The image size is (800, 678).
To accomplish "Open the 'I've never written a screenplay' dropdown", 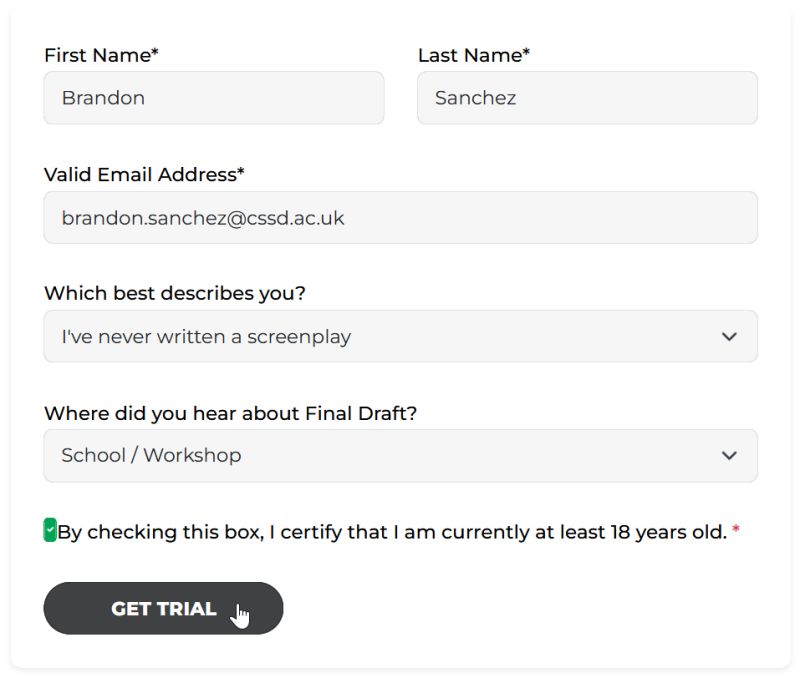I will click(401, 336).
